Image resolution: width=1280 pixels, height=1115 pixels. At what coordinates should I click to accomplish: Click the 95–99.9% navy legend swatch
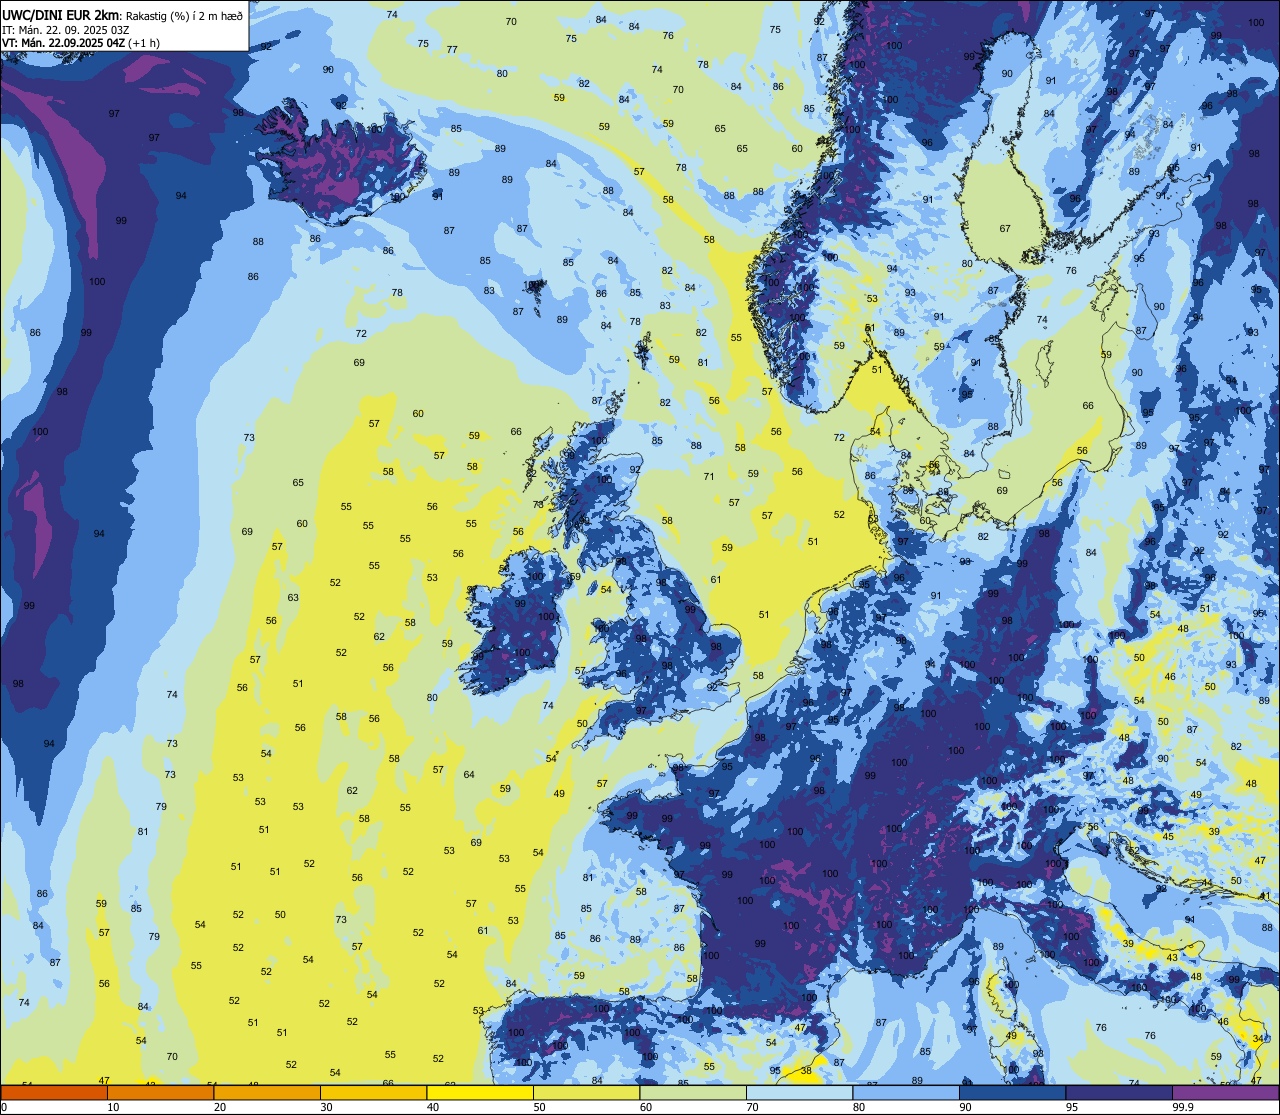click(x=1119, y=1092)
